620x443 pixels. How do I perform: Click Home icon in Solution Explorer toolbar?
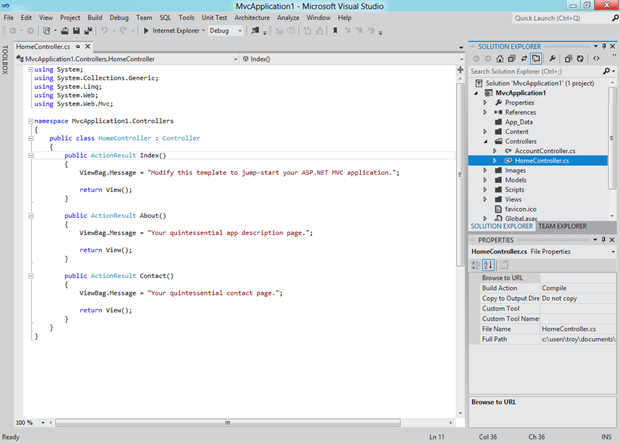tap(502, 59)
